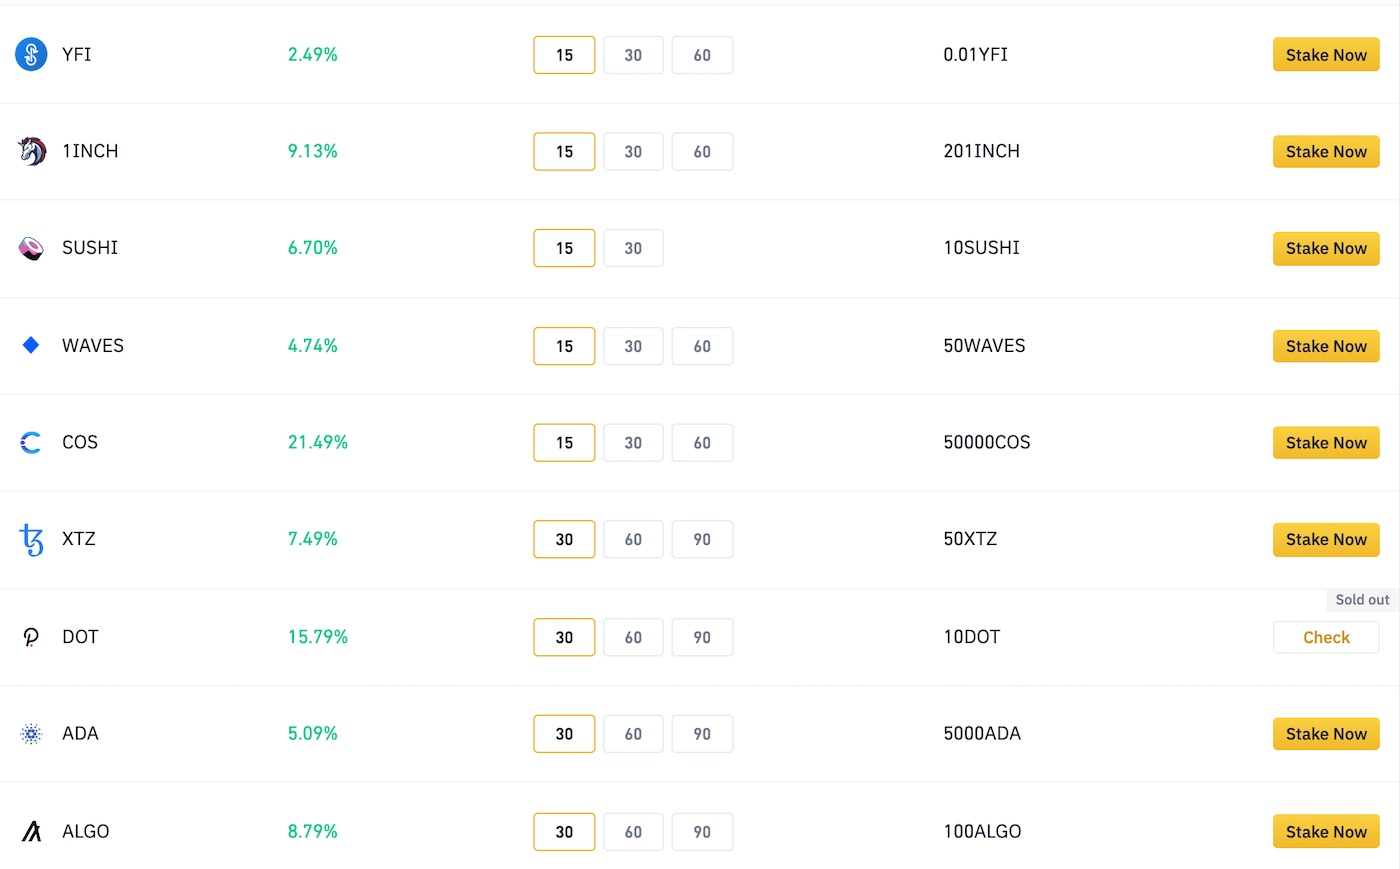This screenshot has width=1400, height=869.
Task: Click the WAVES blue diamond icon
Action: point(31,345)
